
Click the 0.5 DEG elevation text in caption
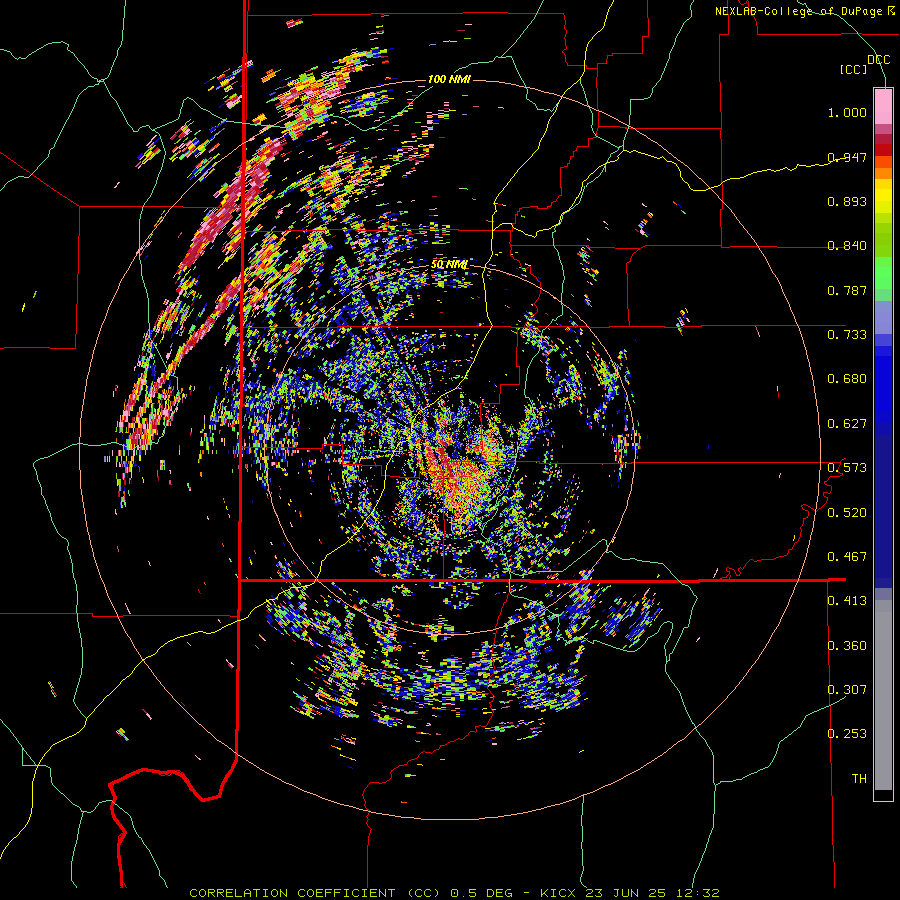click(x=483, y=893)
